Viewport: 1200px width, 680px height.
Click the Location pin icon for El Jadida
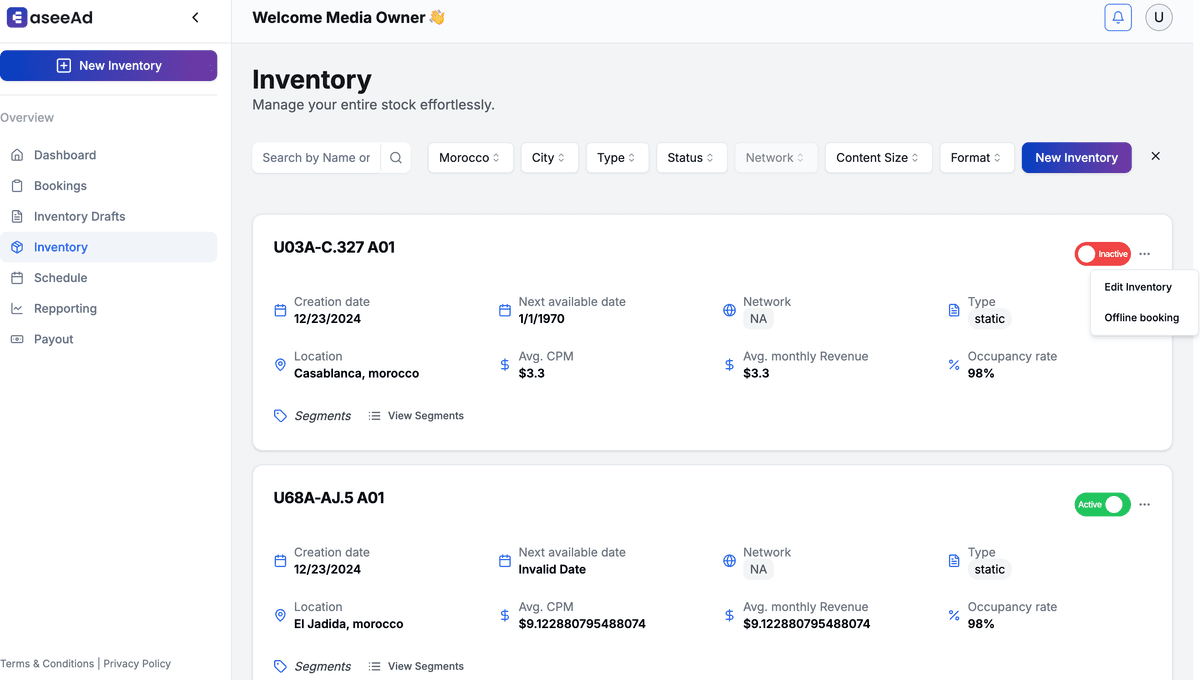[x=280, y=615]
